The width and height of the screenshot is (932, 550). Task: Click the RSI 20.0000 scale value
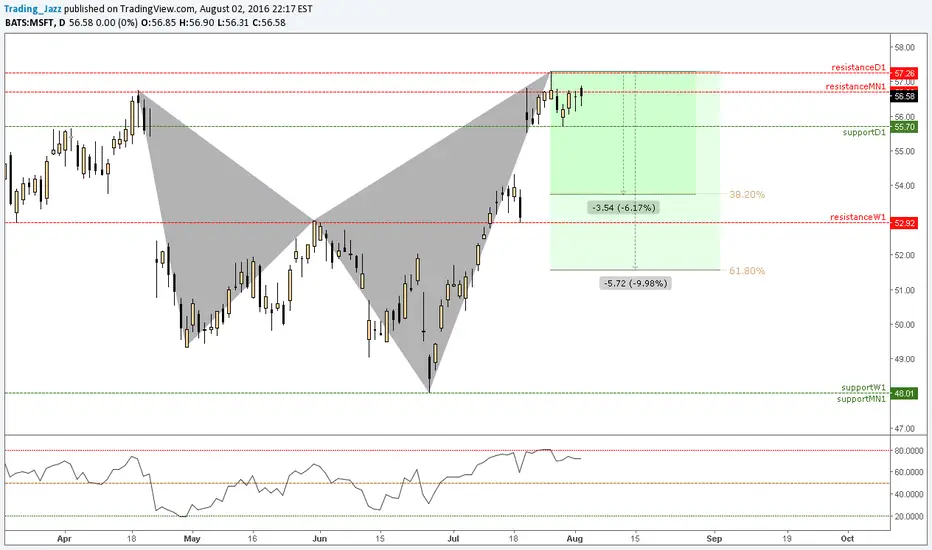pyautogui.click(x=908, y=517)
